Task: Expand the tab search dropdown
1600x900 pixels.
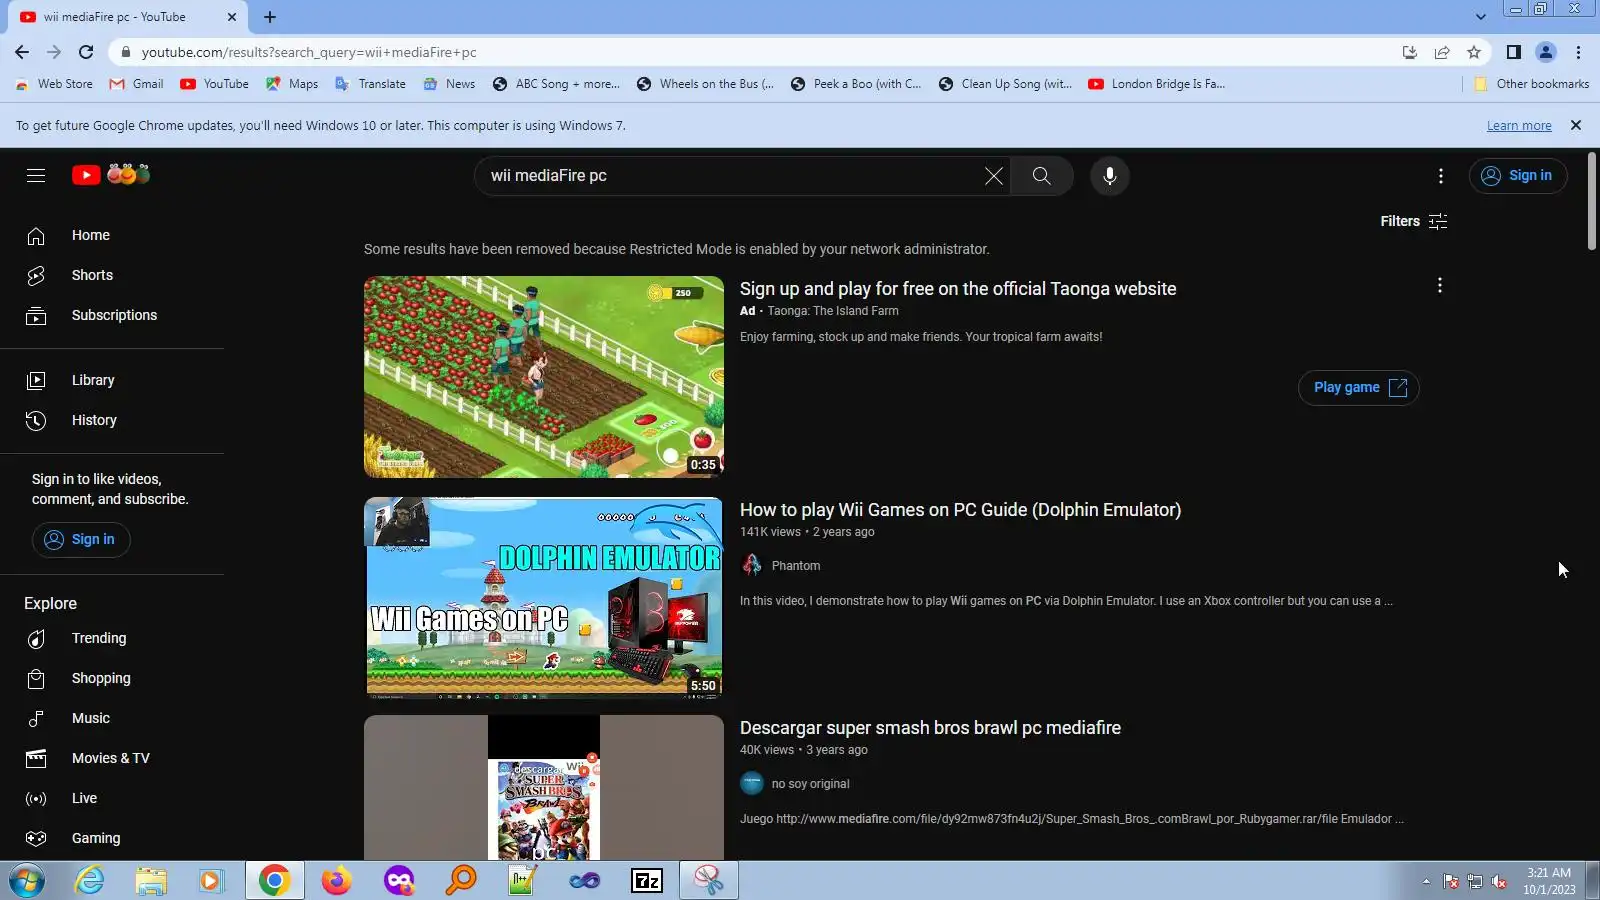Action: point(1481,17)
